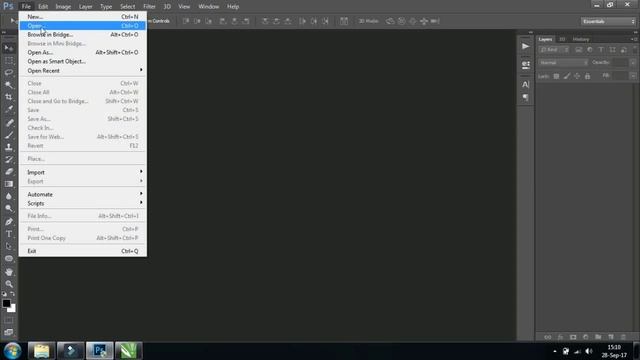This screenshot has width=640, height=360.
Task: Expand the Automate submenu
Action: point(82,194)
